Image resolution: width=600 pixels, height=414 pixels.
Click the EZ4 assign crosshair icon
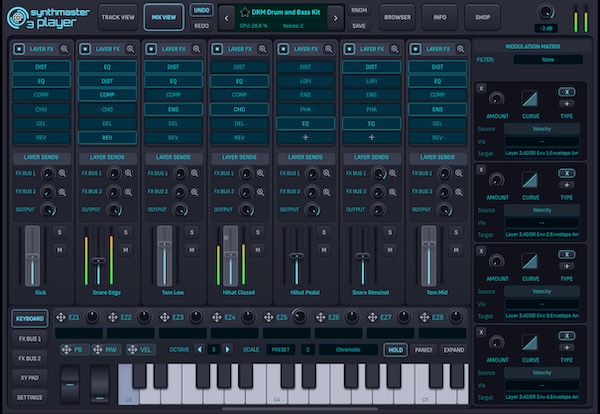click(217, 317)
